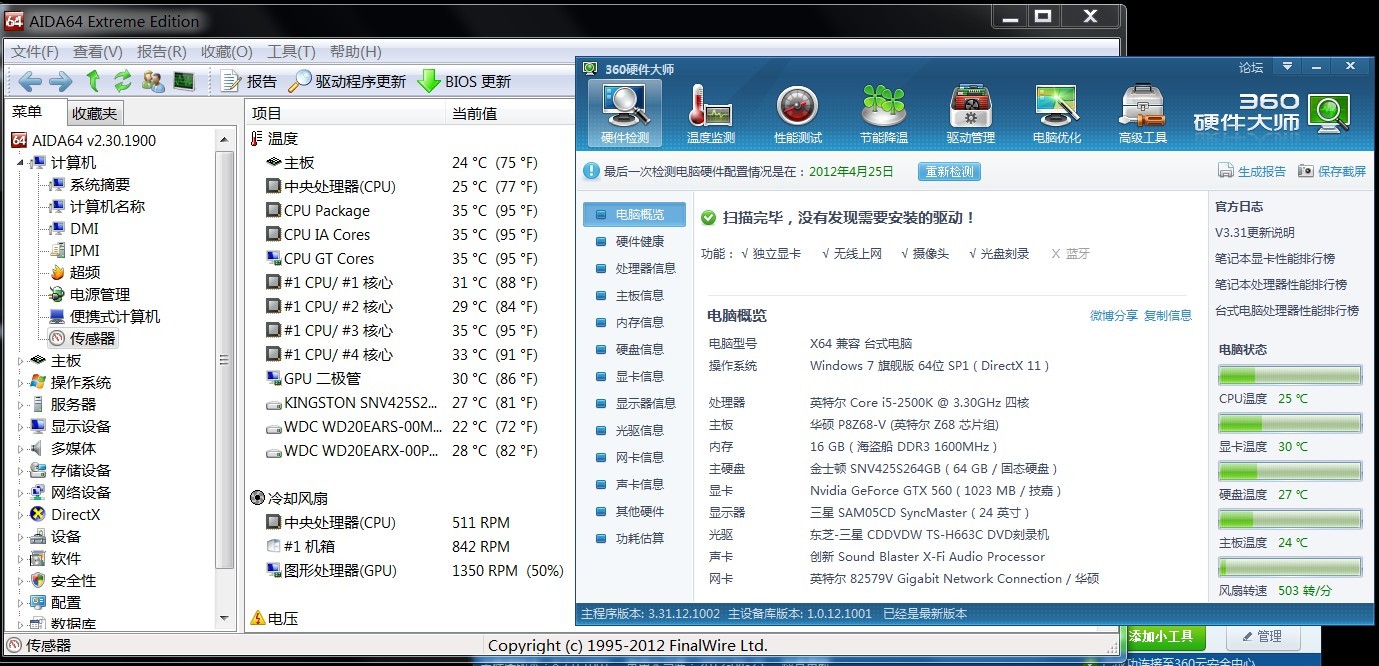This screenshot has width=1379, height=666.
Task: Expand the 存储设备 tree node
Action: (22, 471)
